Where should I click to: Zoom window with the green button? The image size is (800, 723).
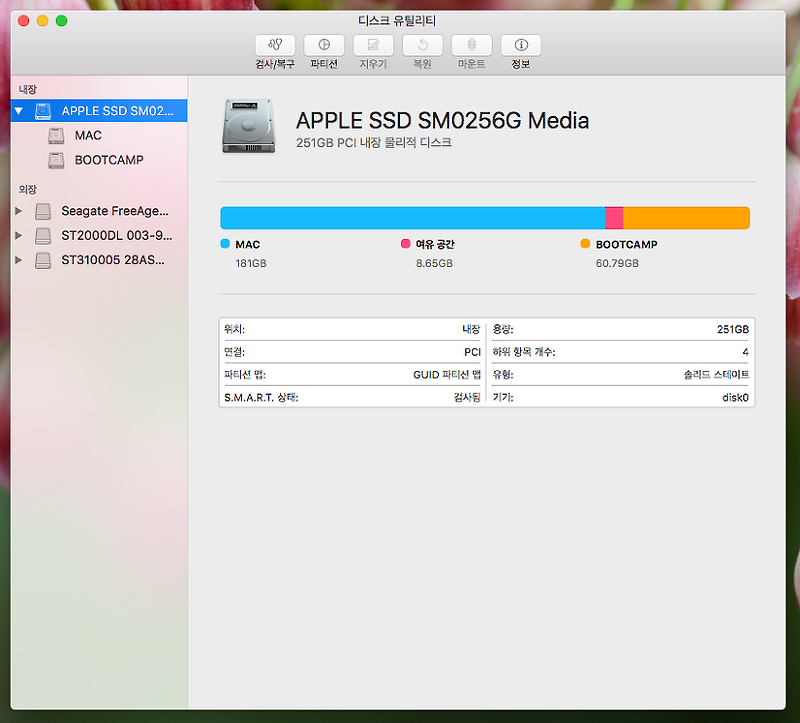tap(61, 20)
